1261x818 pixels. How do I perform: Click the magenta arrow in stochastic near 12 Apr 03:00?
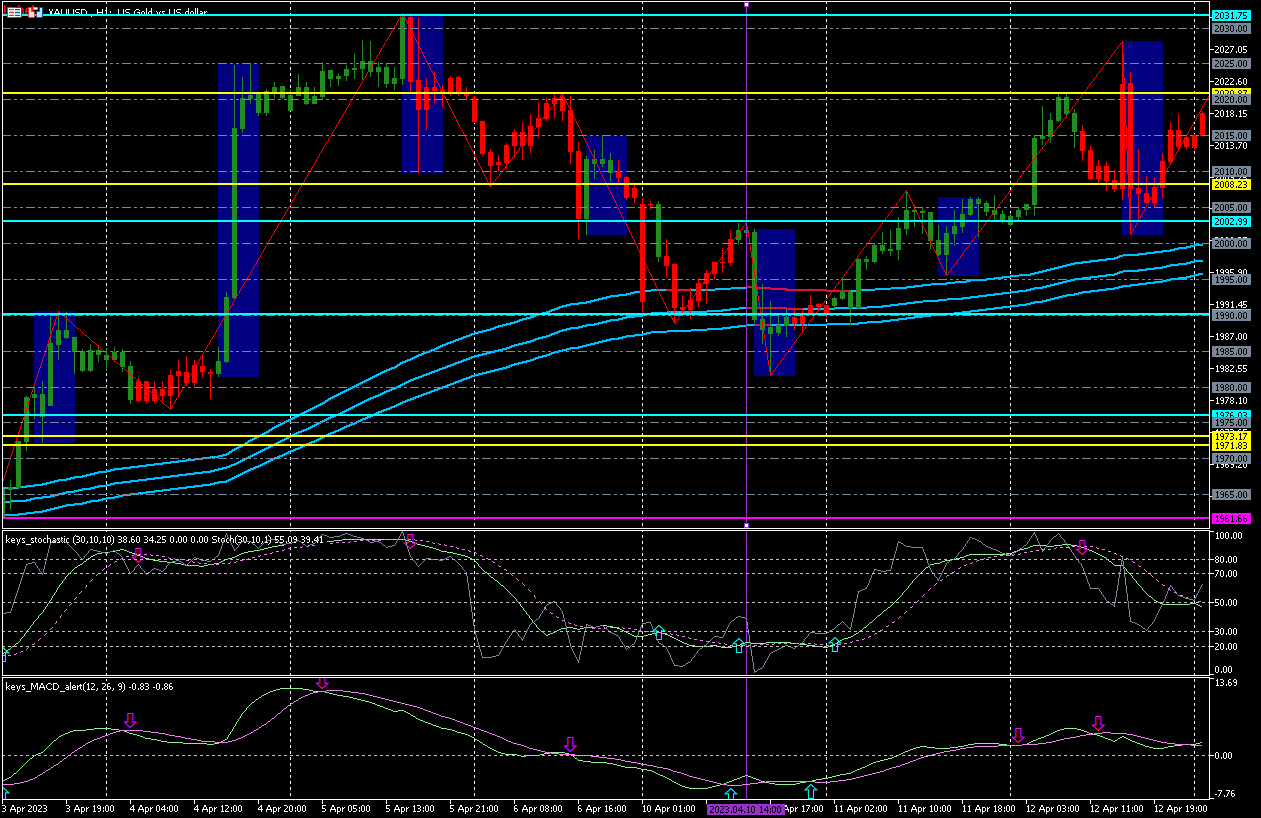pos(1081,548)
